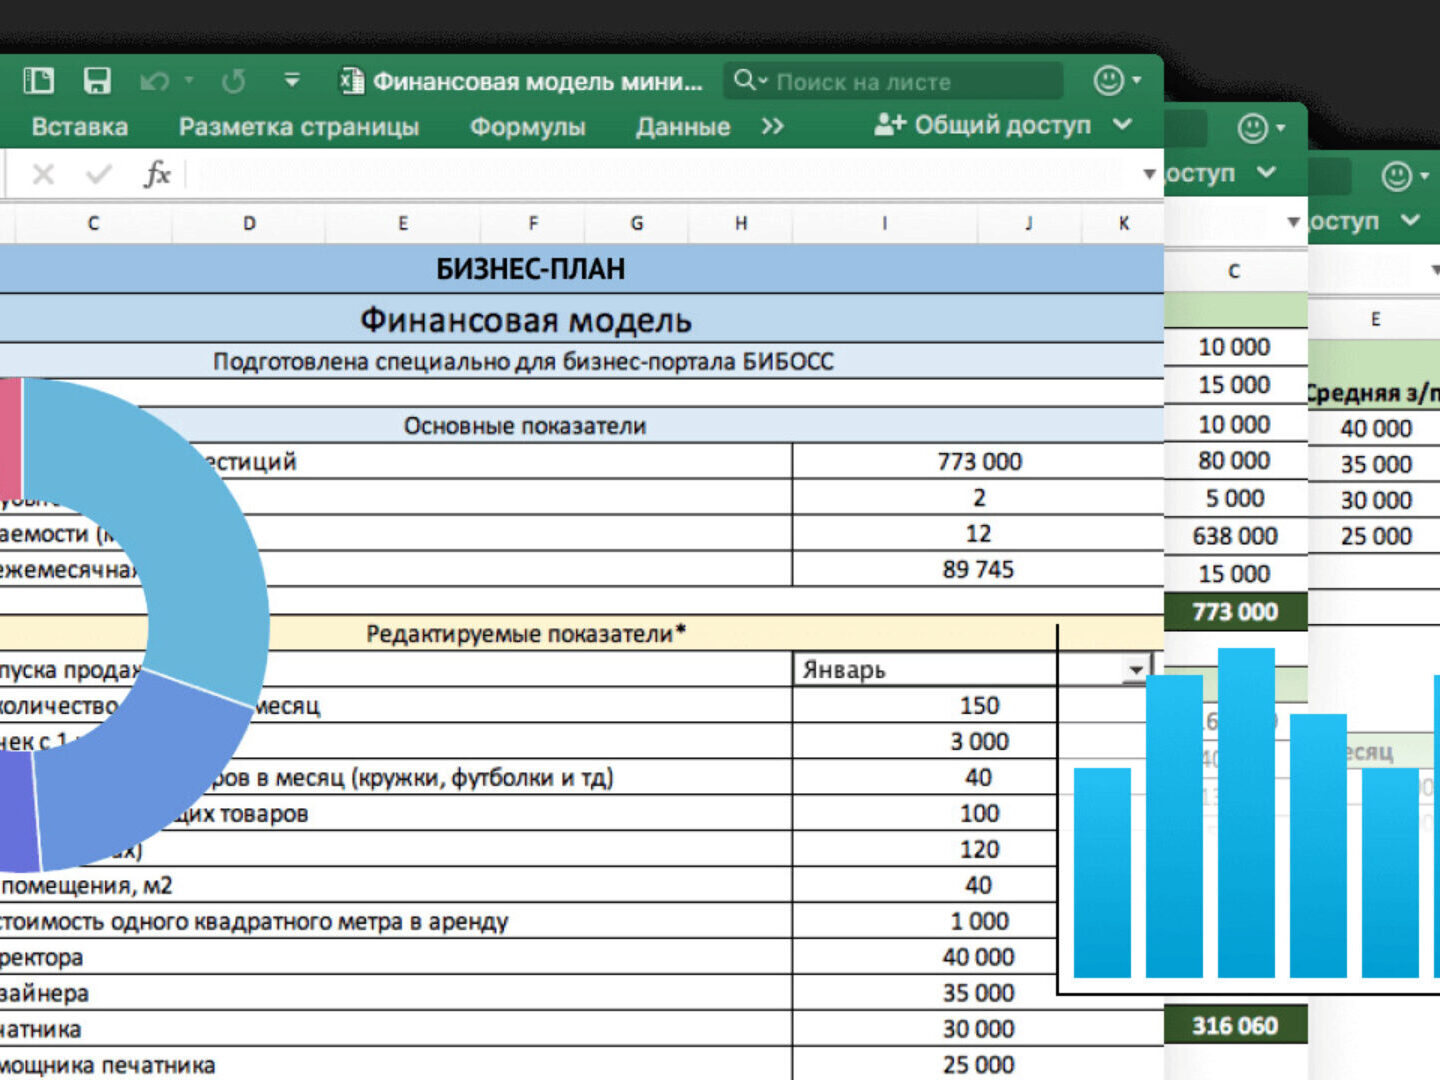Open the smiley feedback icon in front window
The image size is (1440, 1080).
click(x=1108, y=80)
